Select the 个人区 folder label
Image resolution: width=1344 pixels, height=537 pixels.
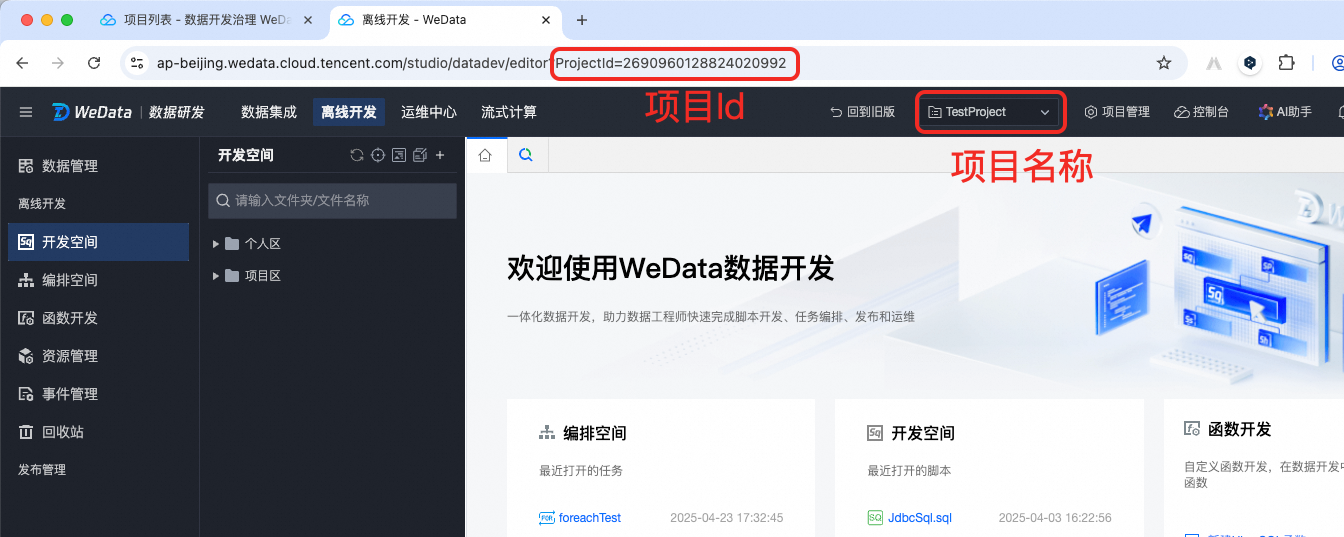click(263, 244)
